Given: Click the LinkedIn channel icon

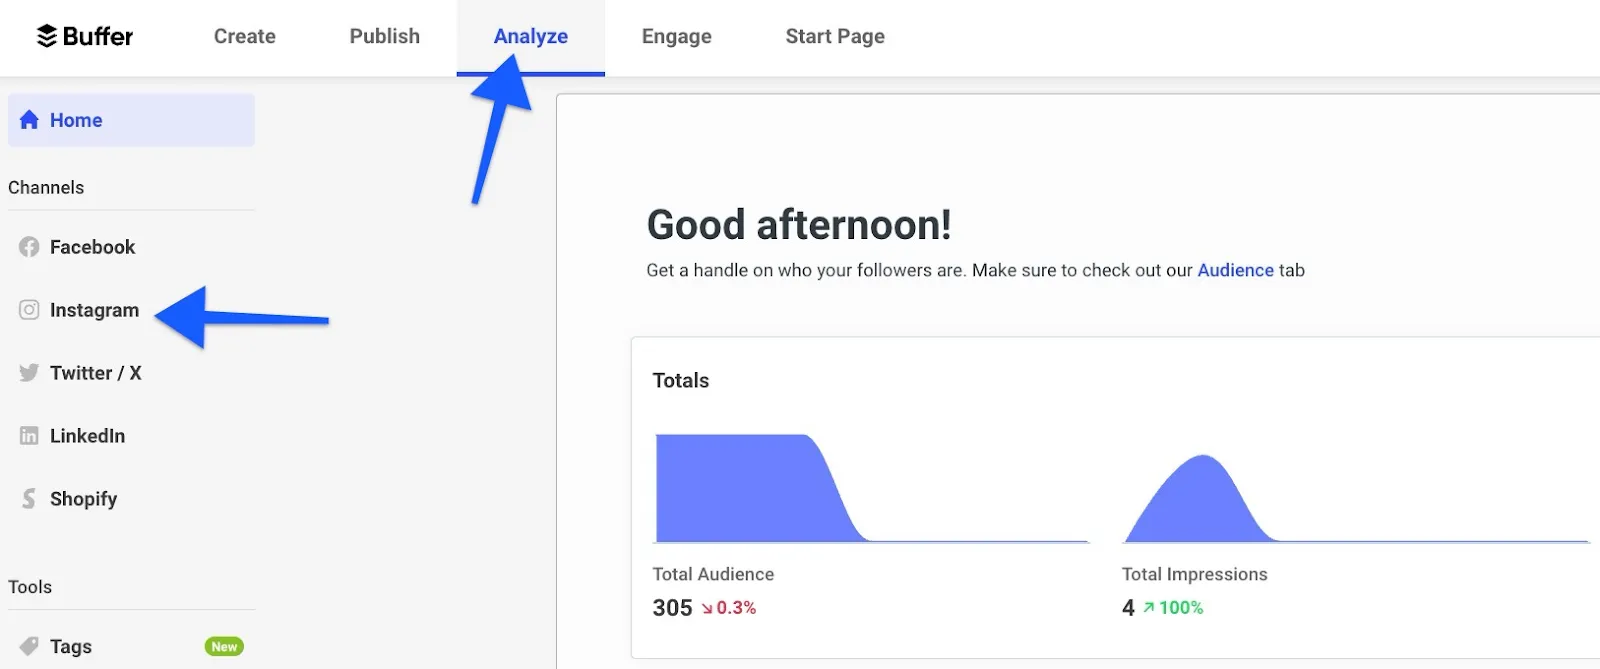Looking at the screenshot, I should [x=29, y=436].
